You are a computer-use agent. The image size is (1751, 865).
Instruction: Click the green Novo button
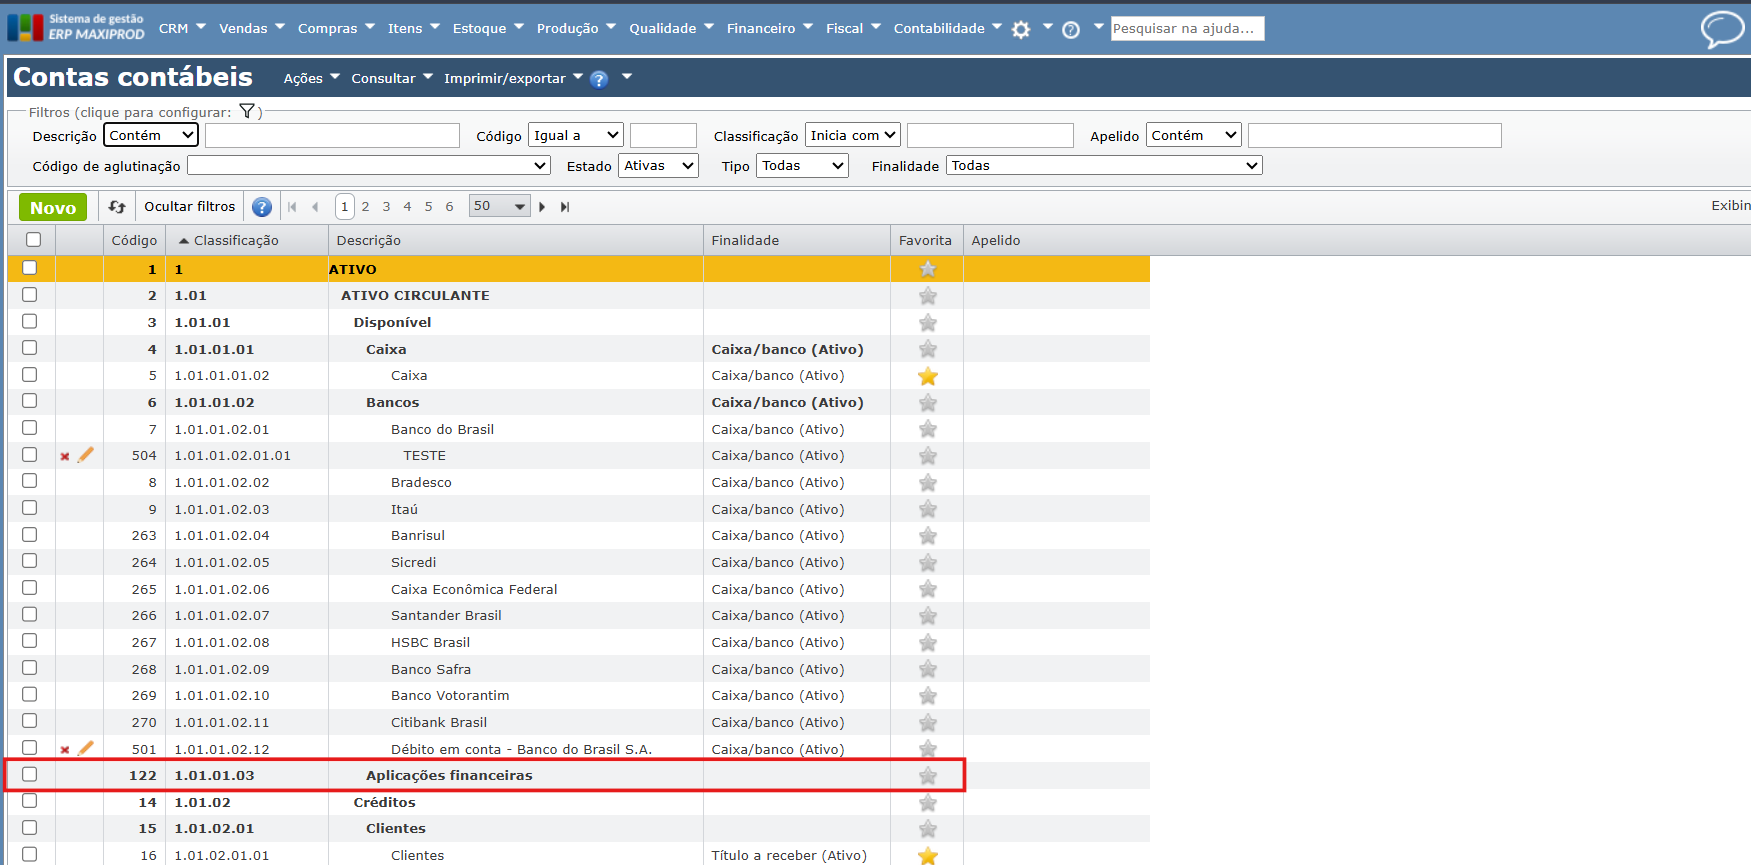coord(53,207)
